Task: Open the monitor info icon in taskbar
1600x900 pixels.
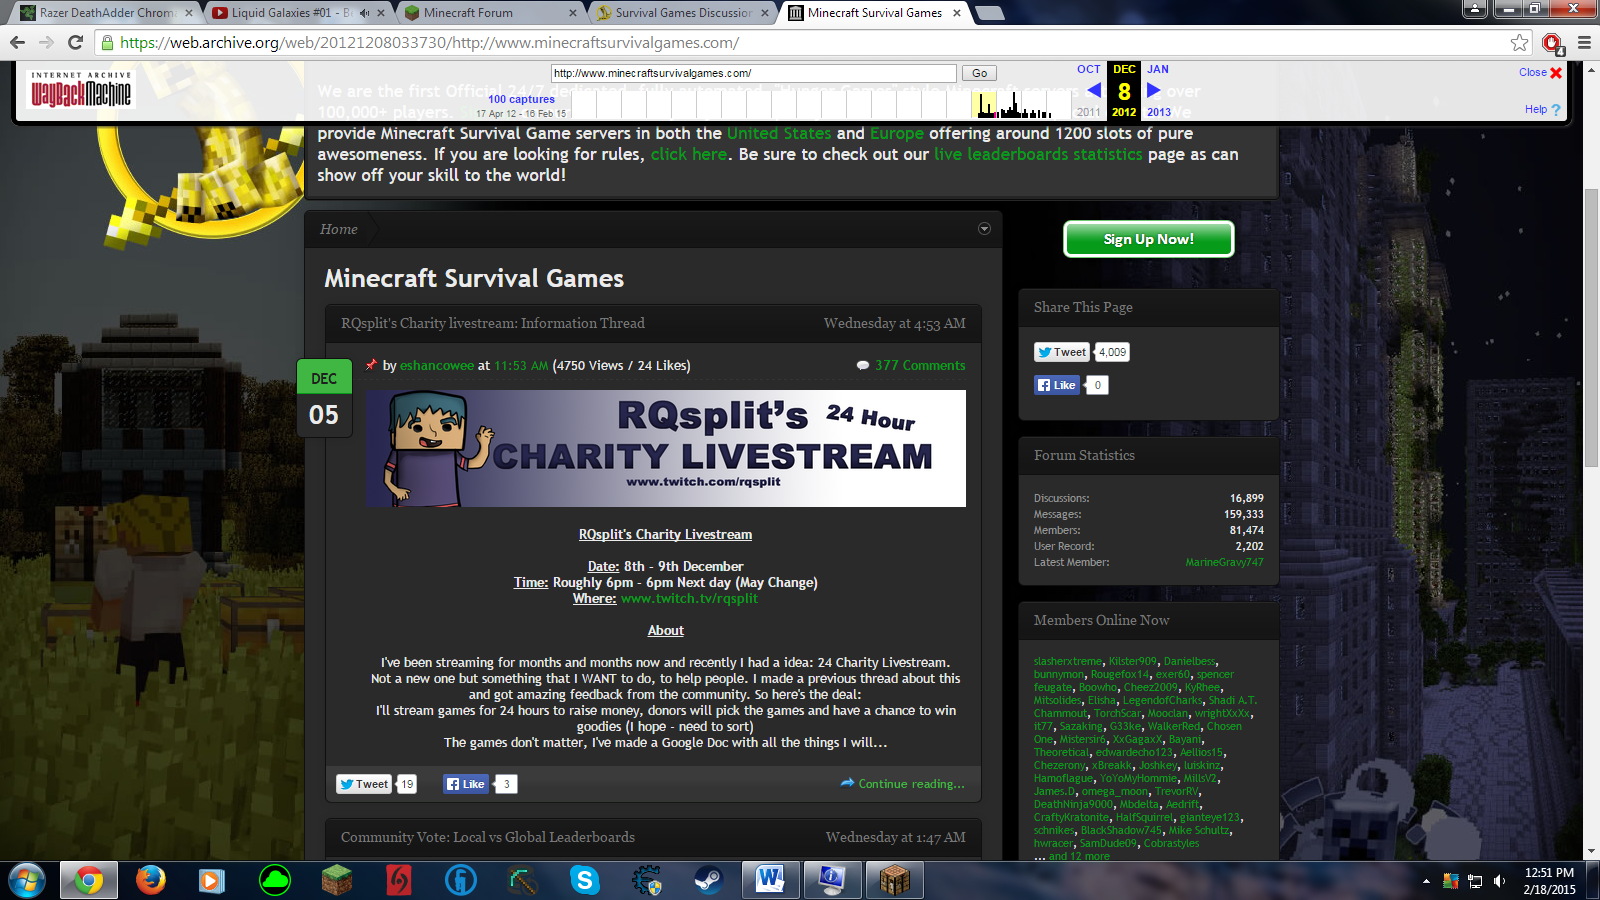Action: [x=832, y=880]
